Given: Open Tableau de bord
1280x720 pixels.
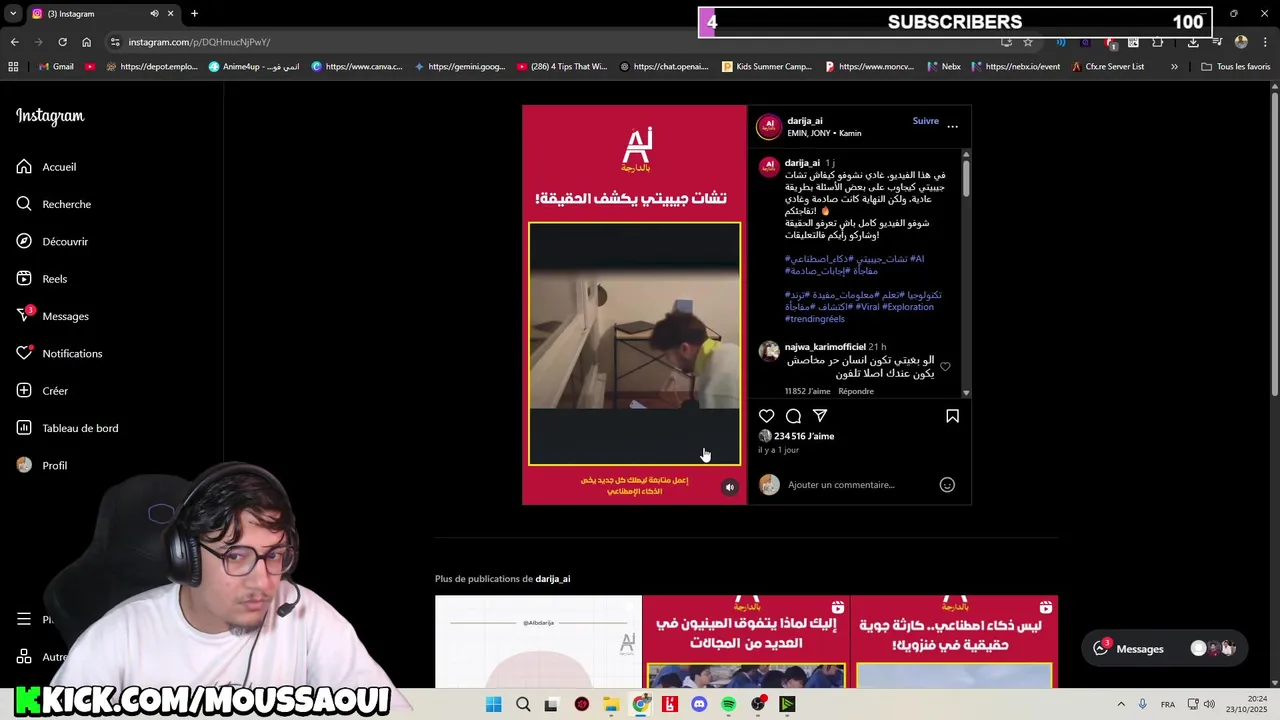Looking at the screenshot, I should (x=67, y=428).
